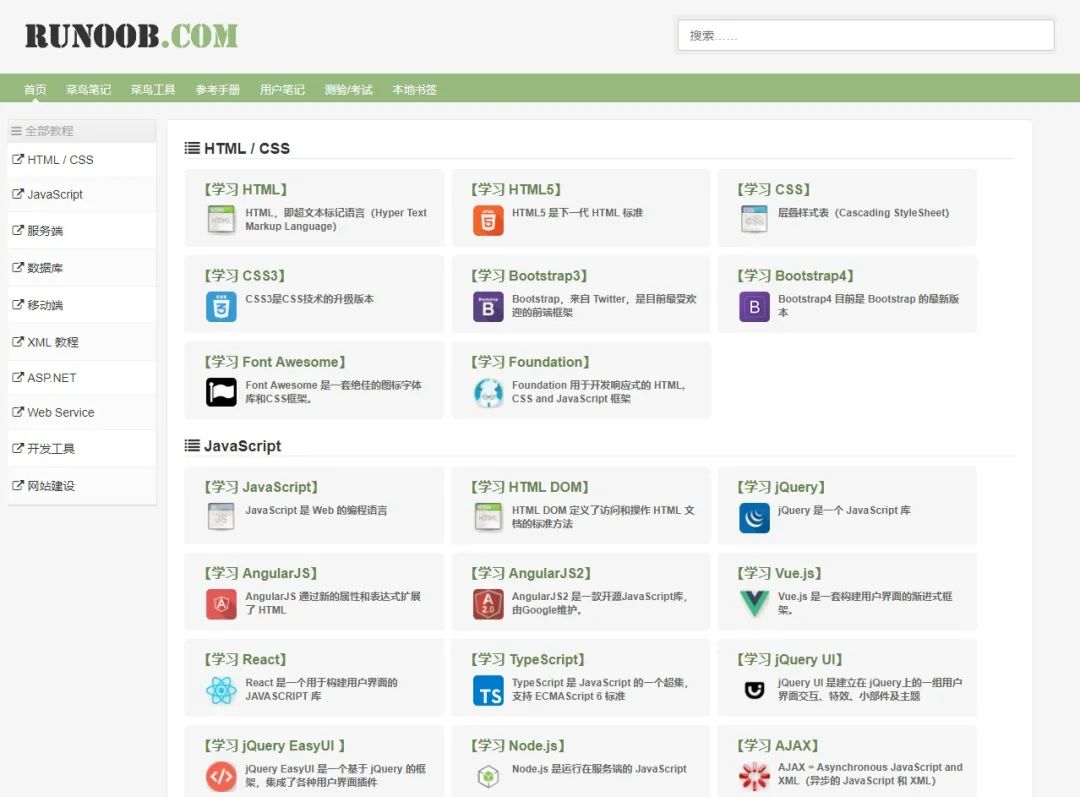Open the 菜鸟笔记 navigation item
Screen dimensions: 1080x797
[88, 90]
